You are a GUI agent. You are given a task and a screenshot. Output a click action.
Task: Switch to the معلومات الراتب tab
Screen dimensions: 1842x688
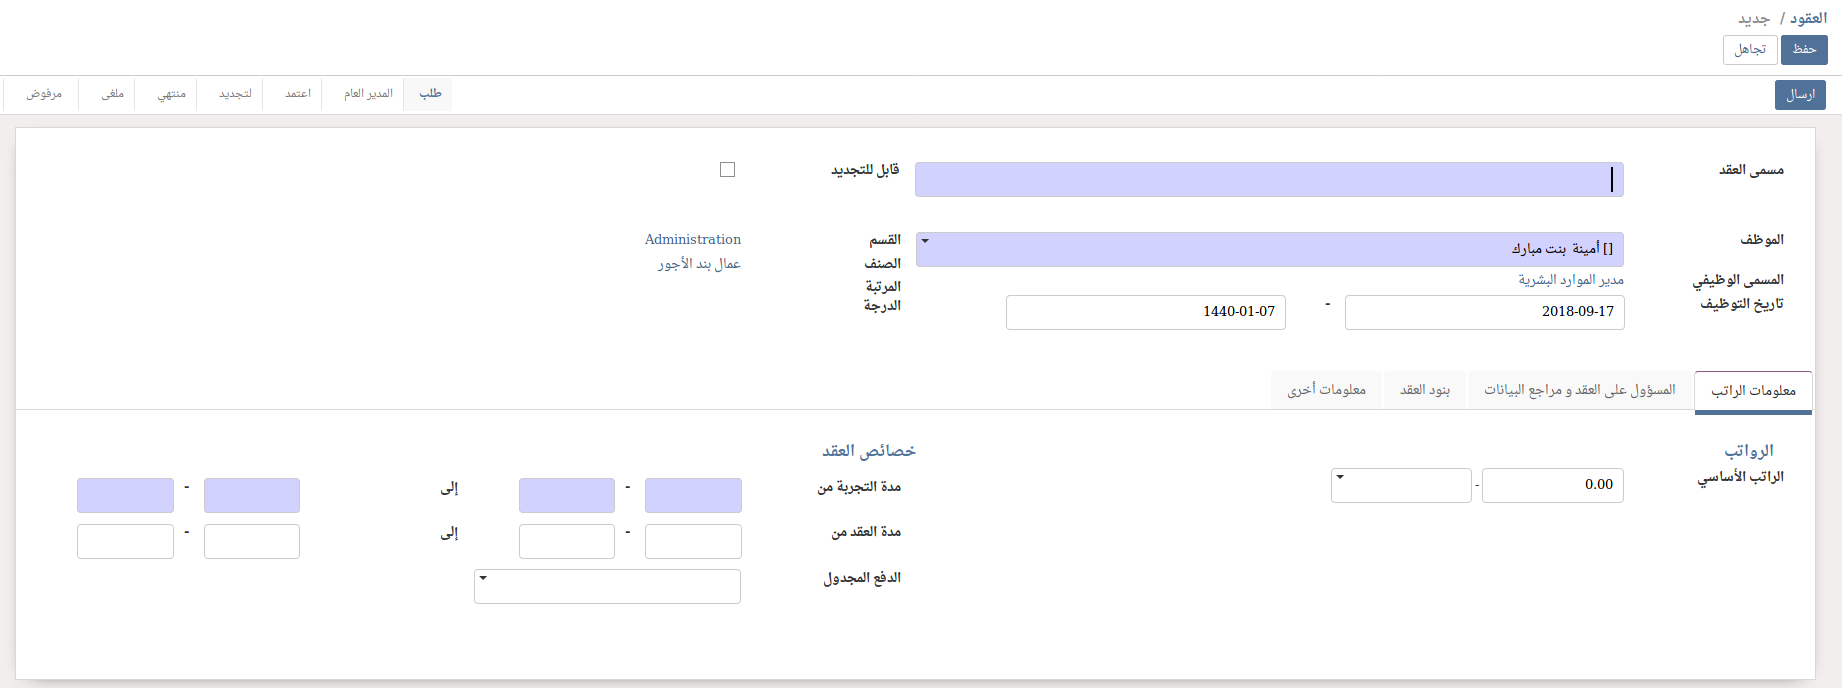(x=1753, y=390)
